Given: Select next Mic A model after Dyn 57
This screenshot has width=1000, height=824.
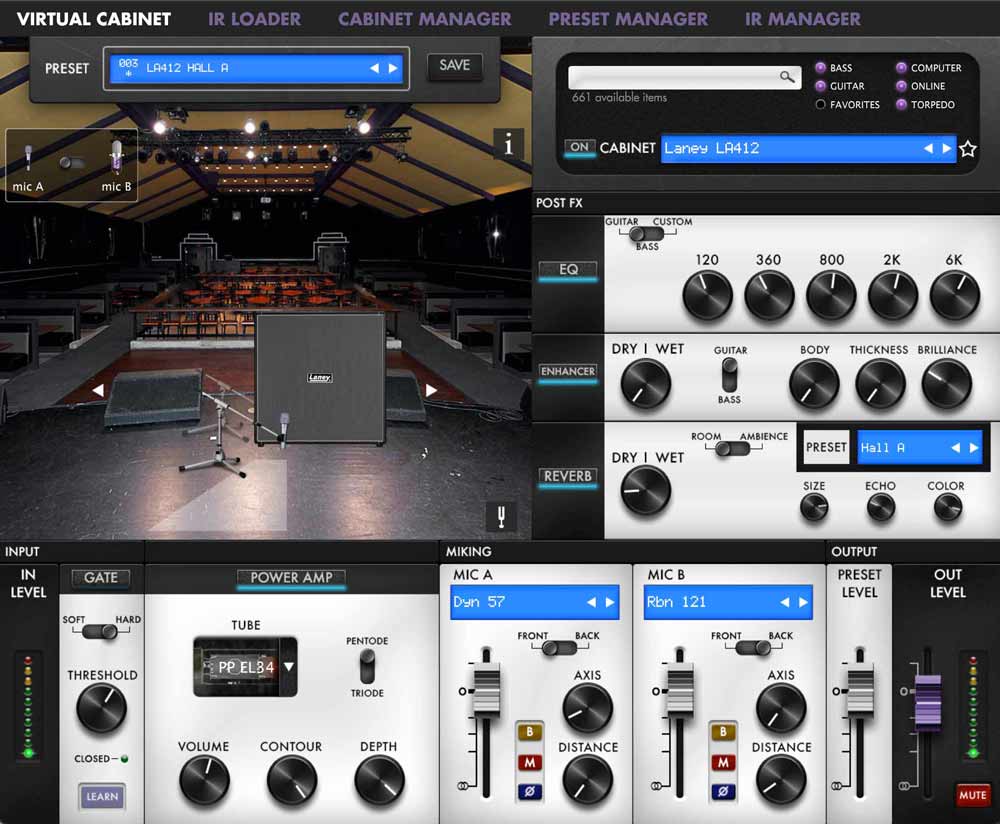Looking at the screenshot, I should click(610, 602).
